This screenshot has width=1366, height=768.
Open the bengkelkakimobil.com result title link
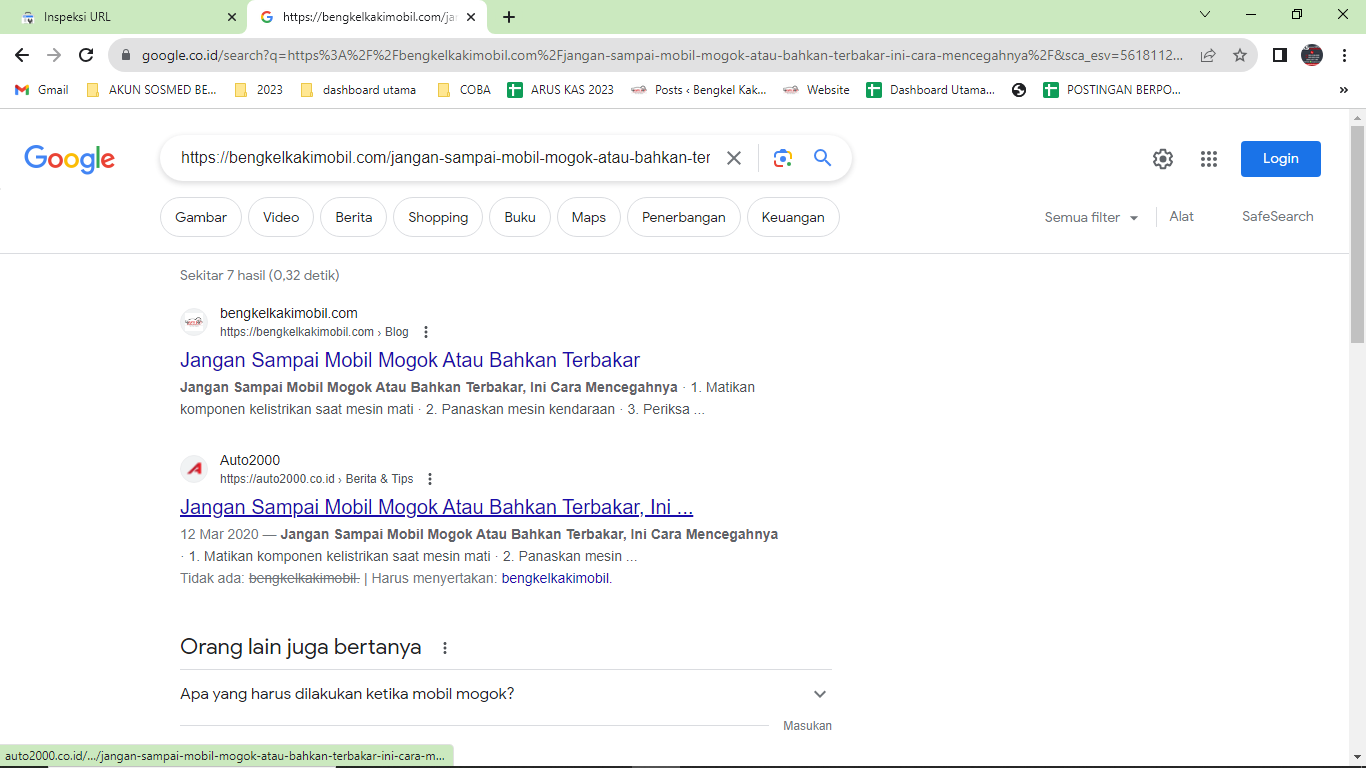[x=410, y=360]
